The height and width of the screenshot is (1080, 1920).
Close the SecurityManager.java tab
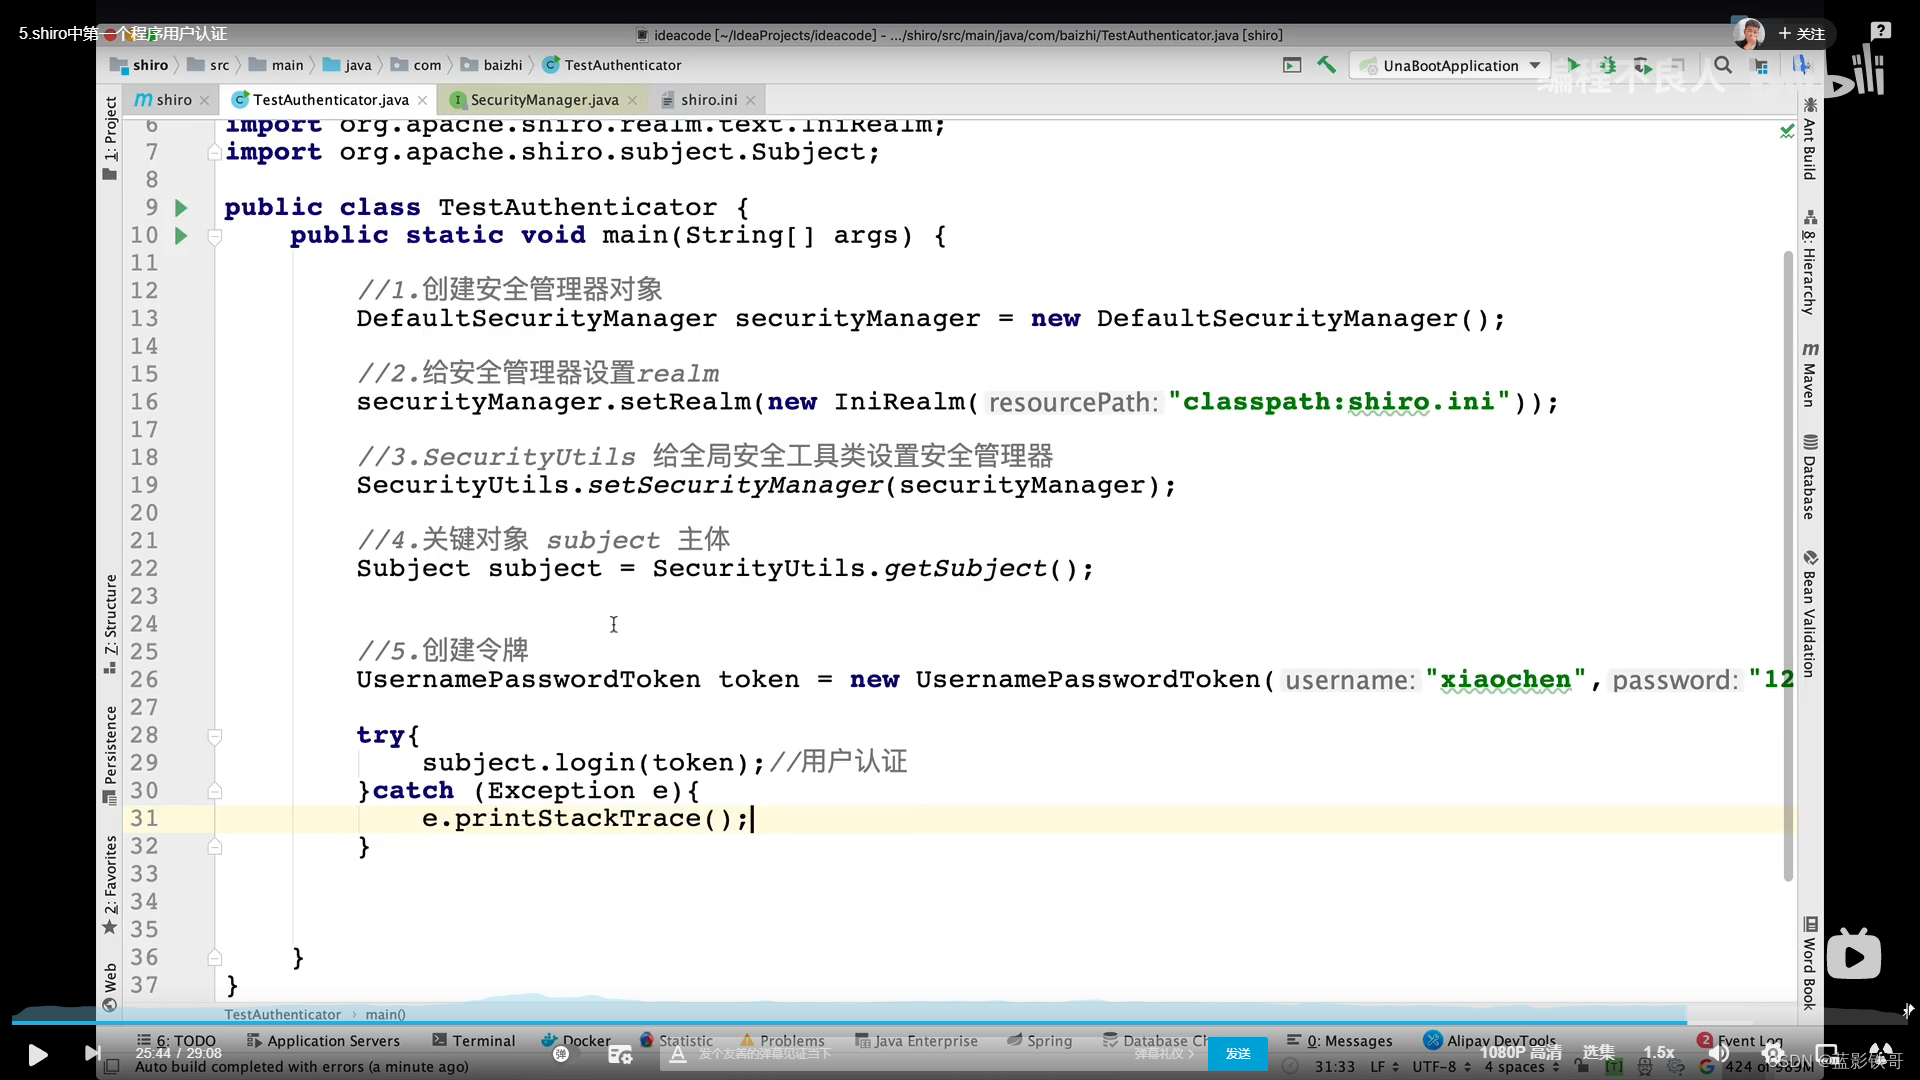click(x=632, y=100)
